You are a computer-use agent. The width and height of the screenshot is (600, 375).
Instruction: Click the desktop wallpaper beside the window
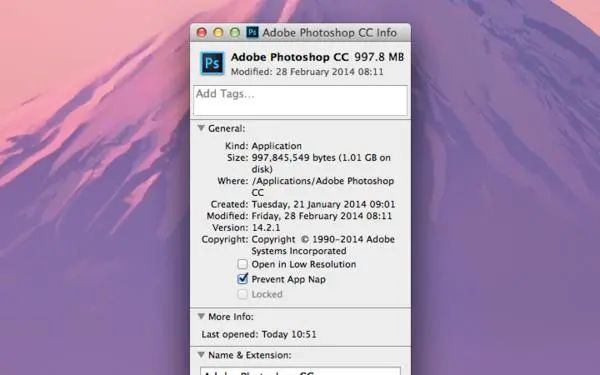point(497,191)
